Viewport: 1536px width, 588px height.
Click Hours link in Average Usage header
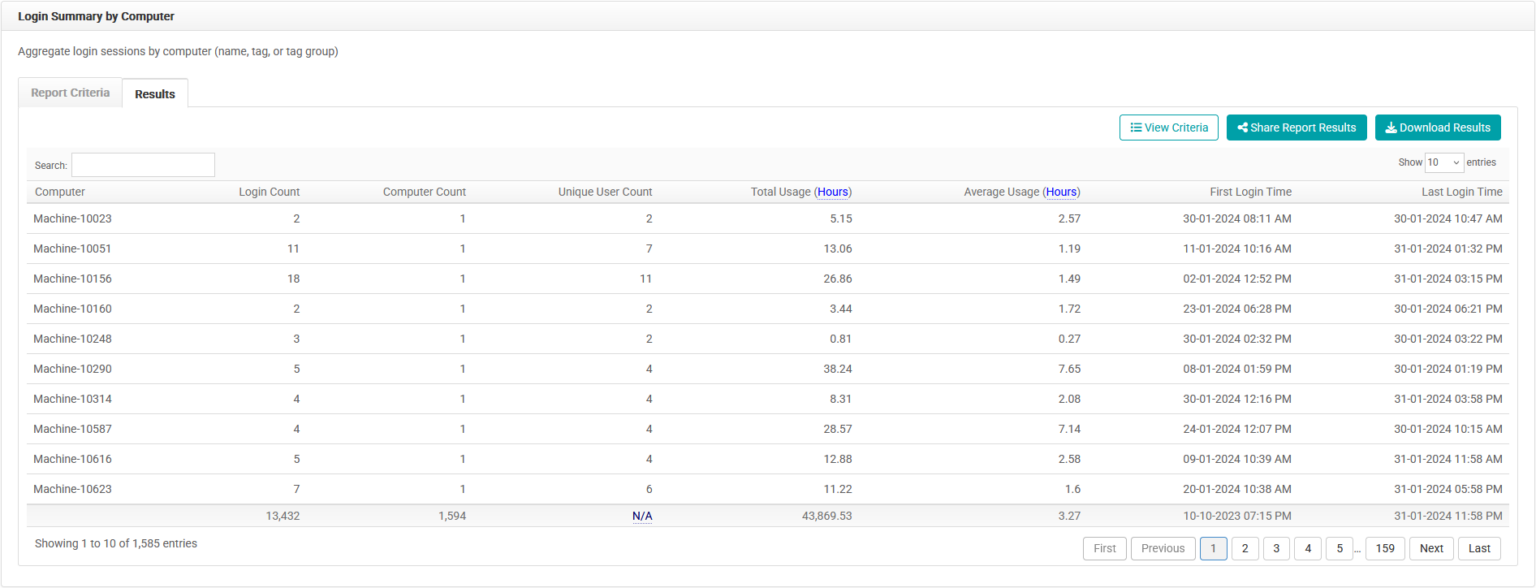[1061, 192]
